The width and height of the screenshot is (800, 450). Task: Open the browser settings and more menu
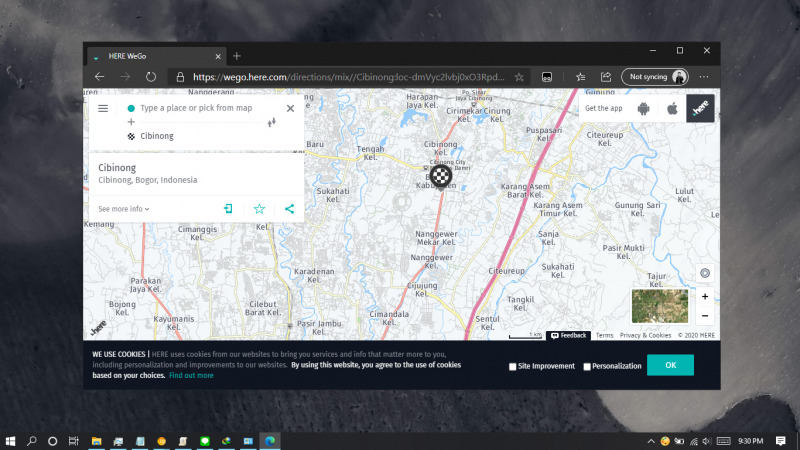point(704,77)
